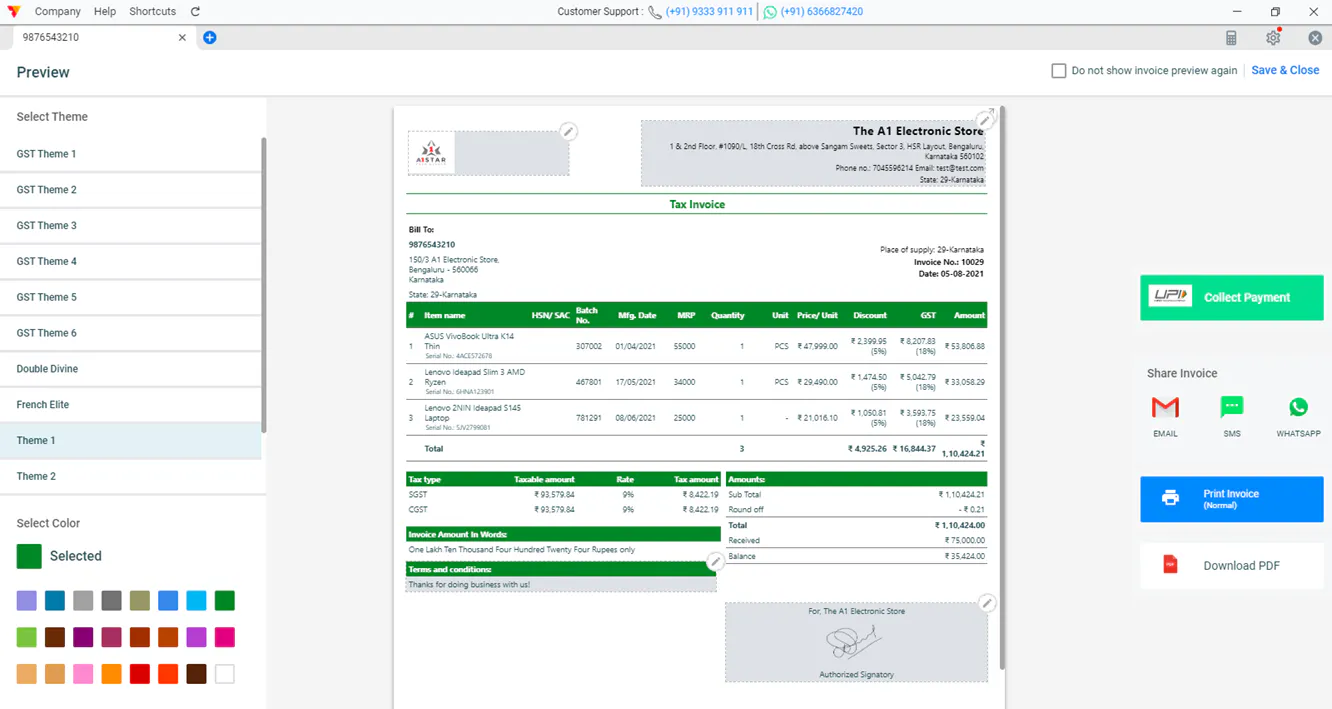Click the Tax Invoice title text
Screen dimensions: 1332x709
[697, 204]
